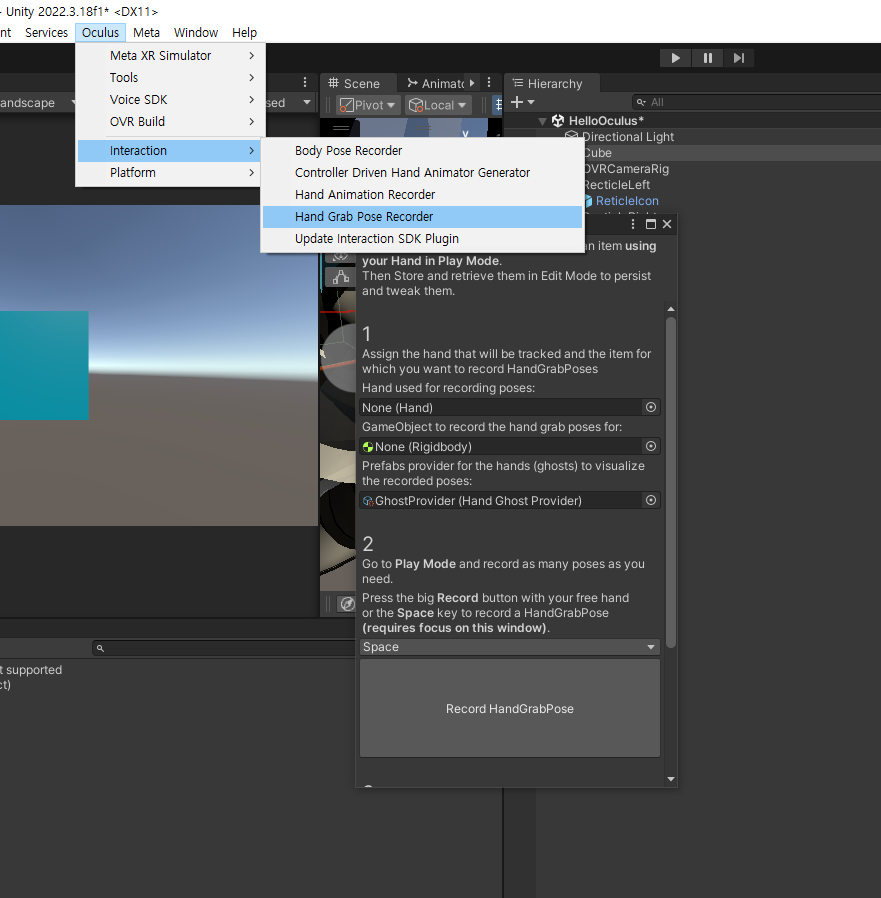
Task: Click the grid snapping icon in Scene toolbar
Action: (498, 105)
